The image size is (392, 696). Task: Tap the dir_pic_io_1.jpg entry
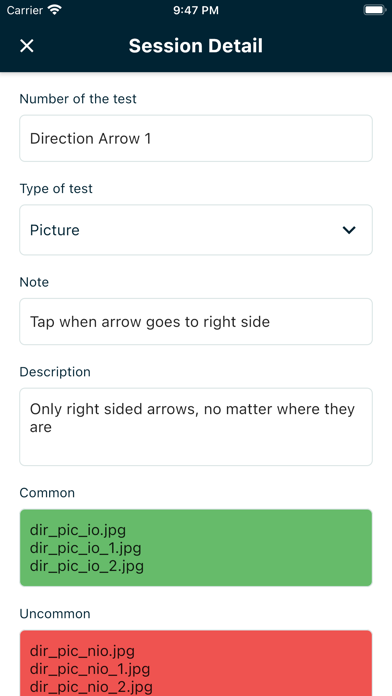tap(86, 548)
